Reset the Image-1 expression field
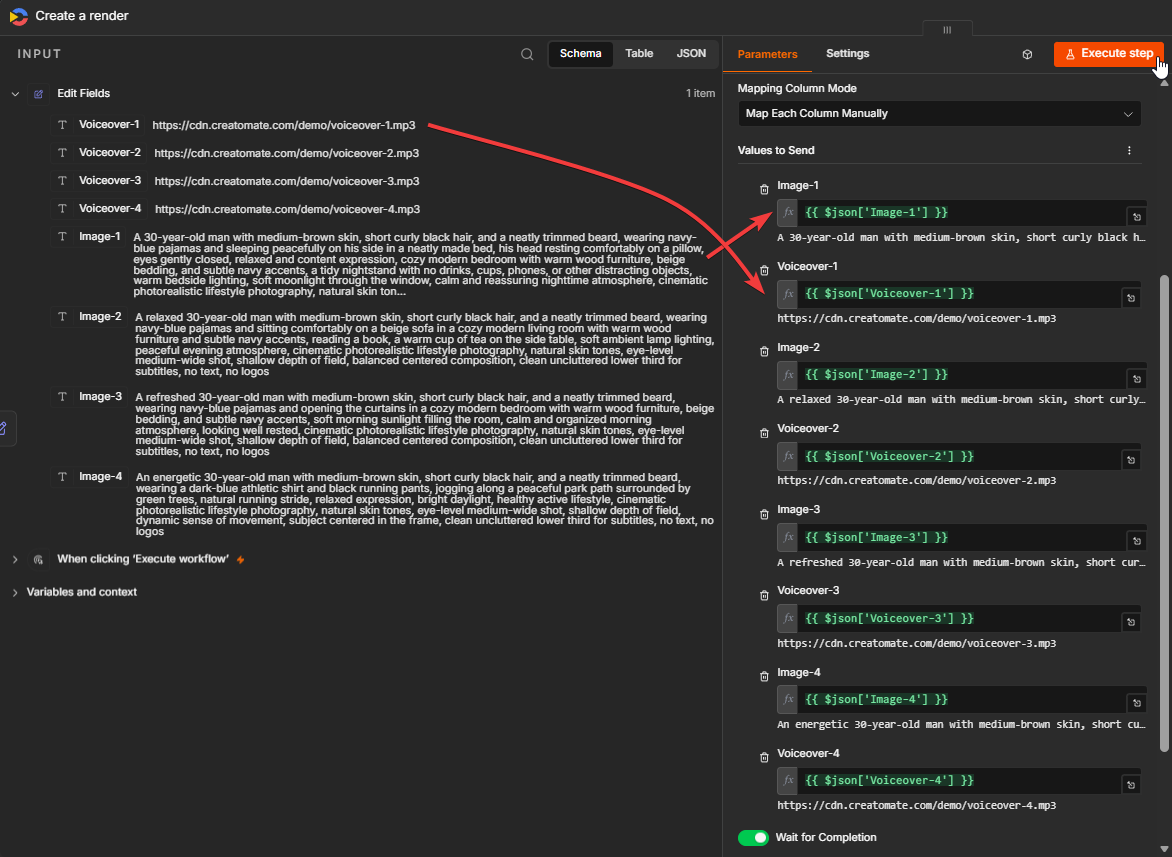Screen dimensions: 1172x857 pos(1136,217)
